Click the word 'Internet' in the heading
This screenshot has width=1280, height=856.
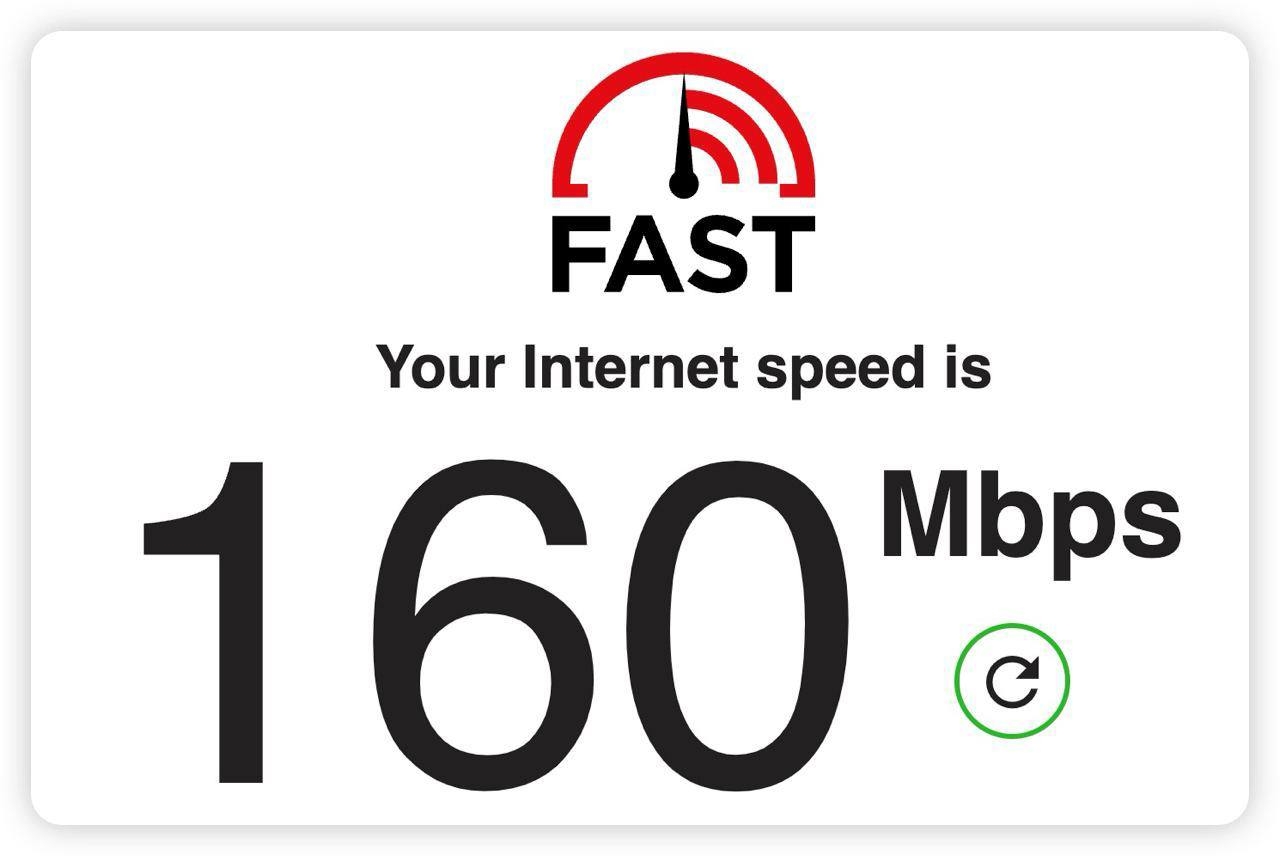632,366
